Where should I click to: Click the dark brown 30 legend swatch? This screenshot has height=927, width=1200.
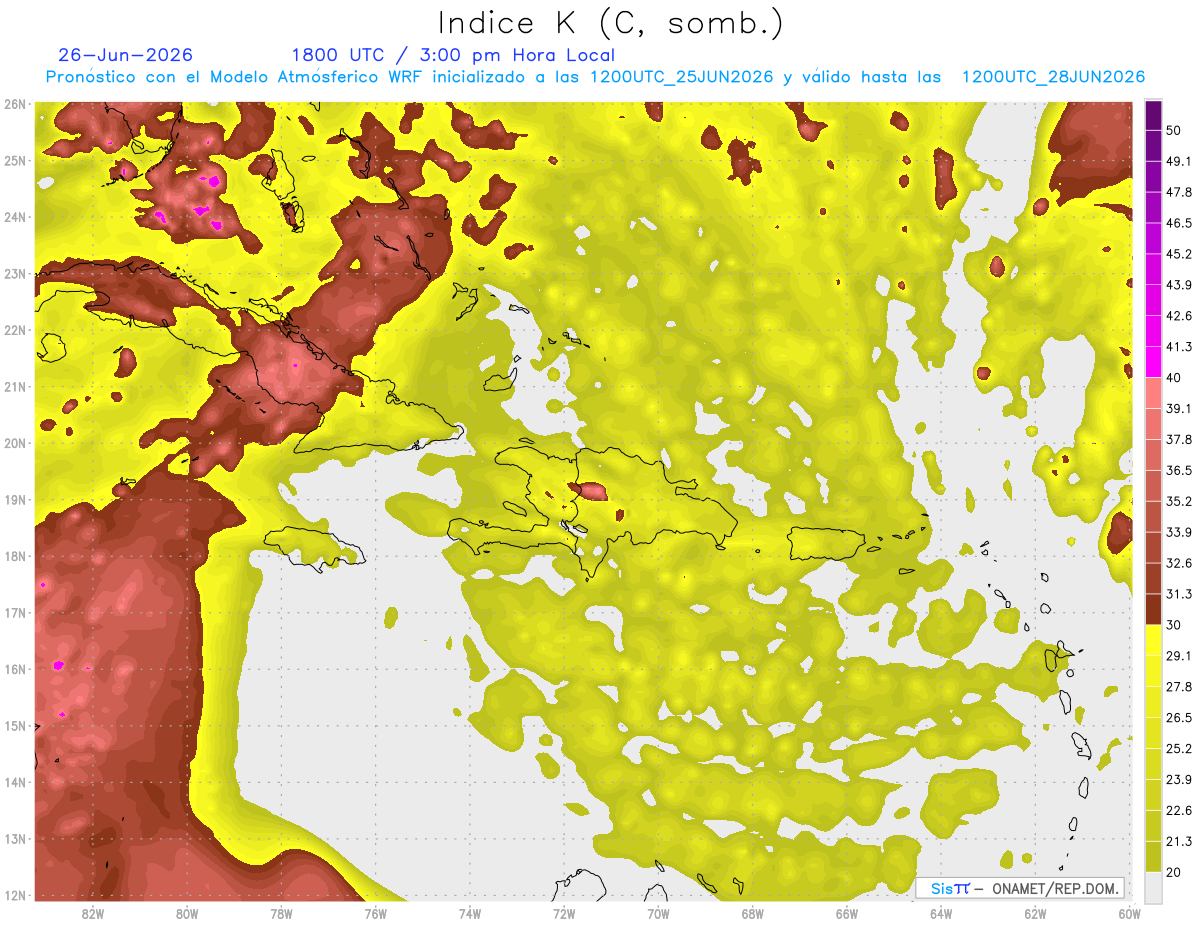click(1153, 609)
